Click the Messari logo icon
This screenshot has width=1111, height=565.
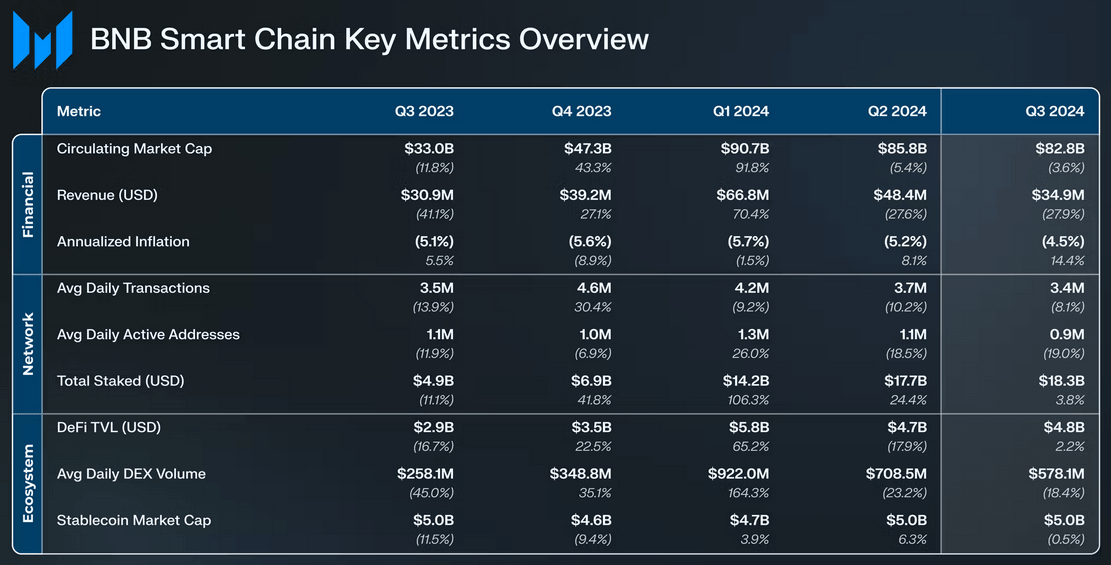[42, 41]
